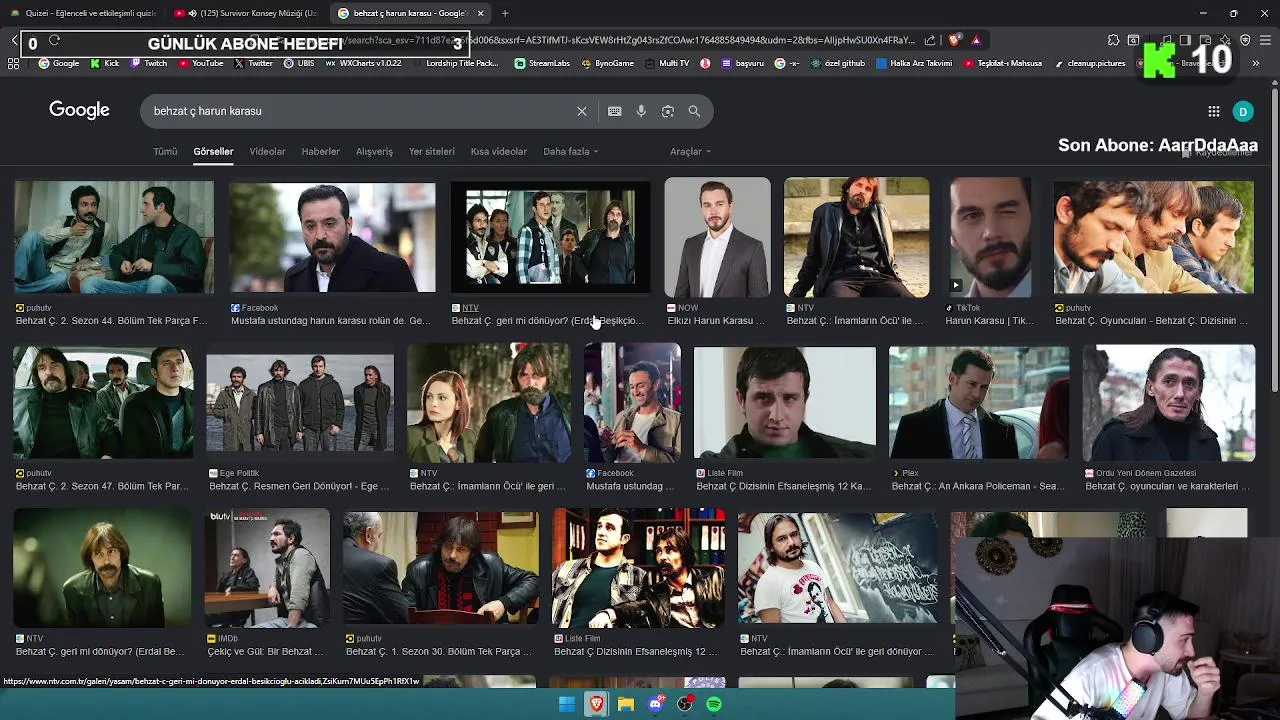Switch to the Alışveriş tab
Viewport: 1280px width, 720px height.
pos(374,151)
